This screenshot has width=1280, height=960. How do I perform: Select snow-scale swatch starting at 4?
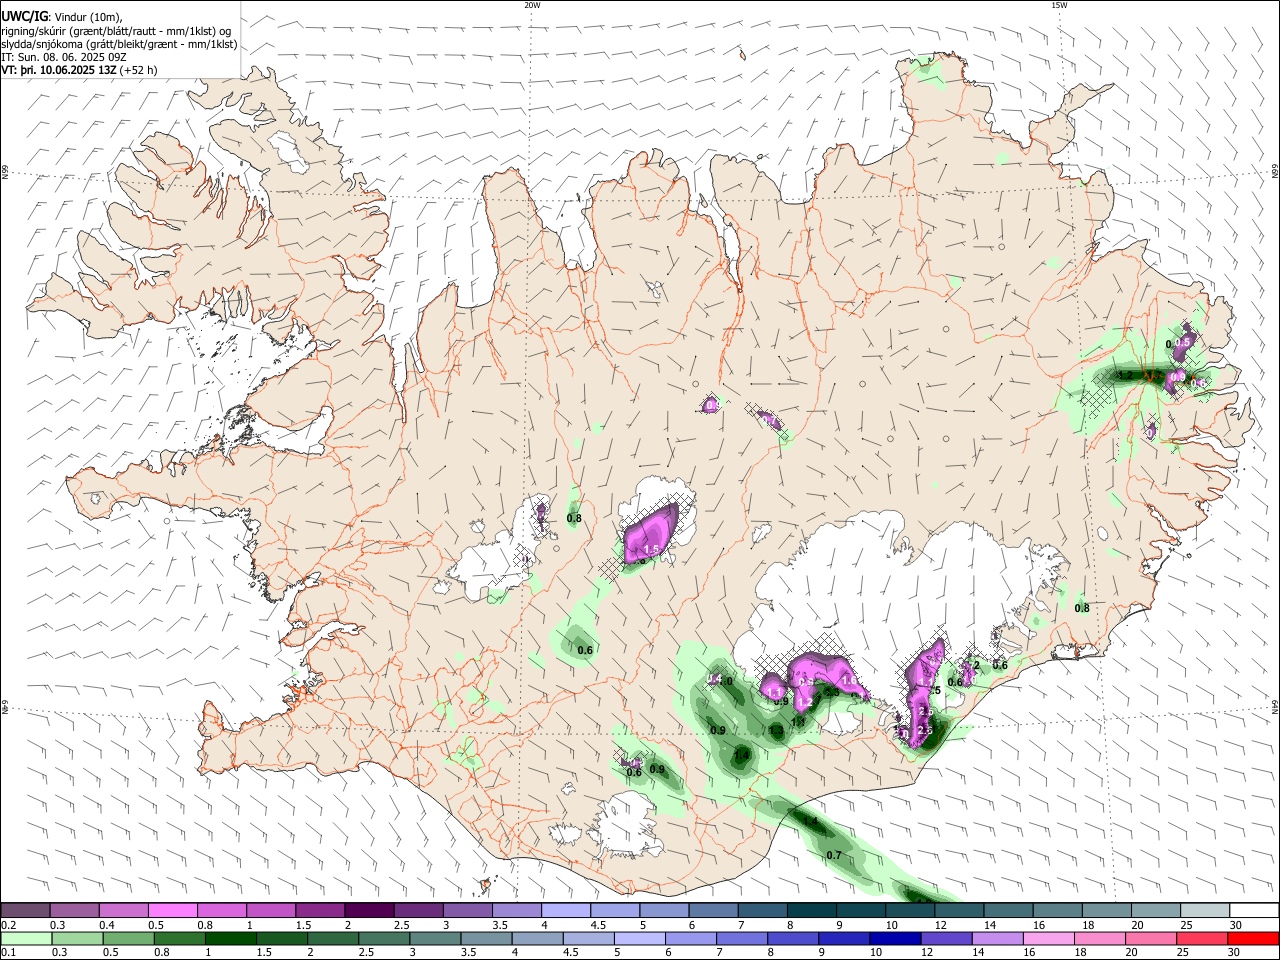coord(566,910)
